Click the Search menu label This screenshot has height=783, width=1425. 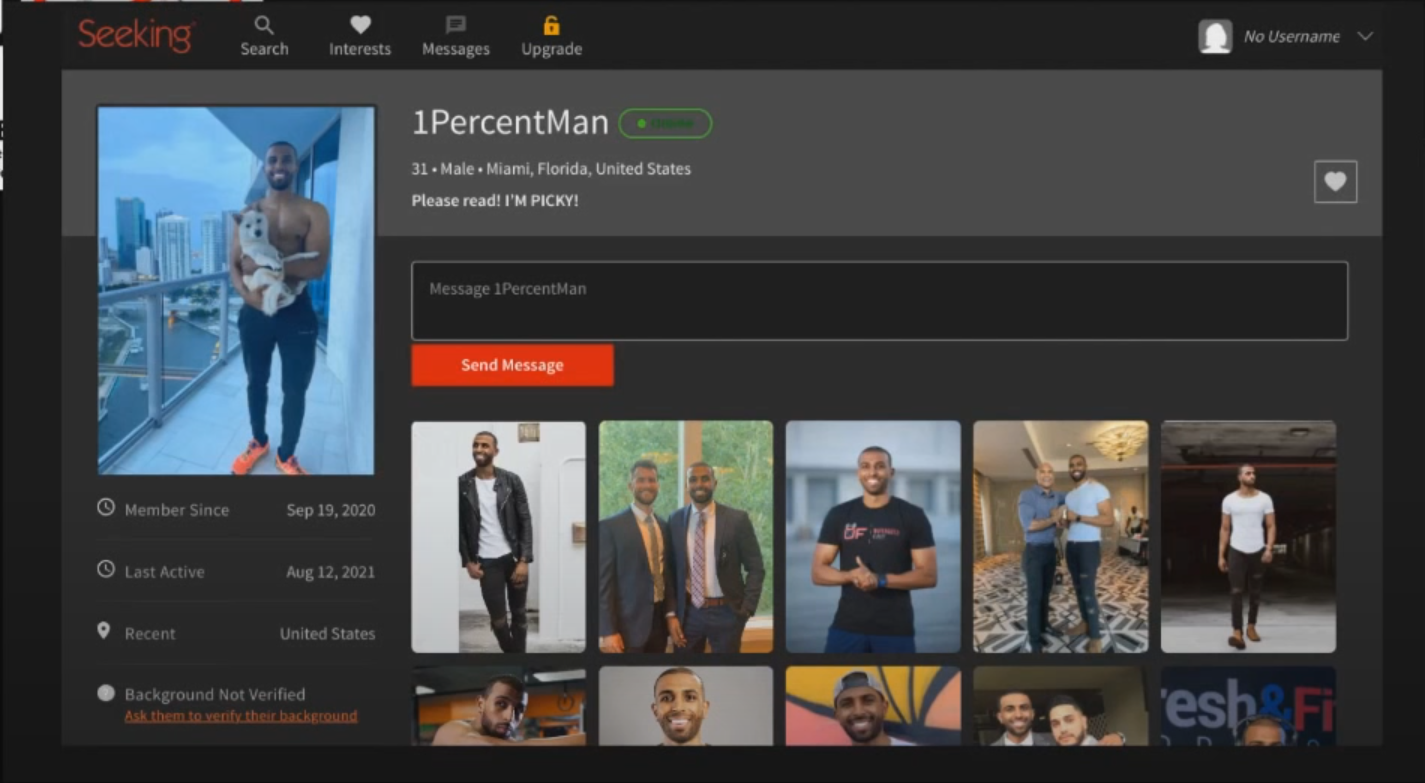tap(264, 49)
